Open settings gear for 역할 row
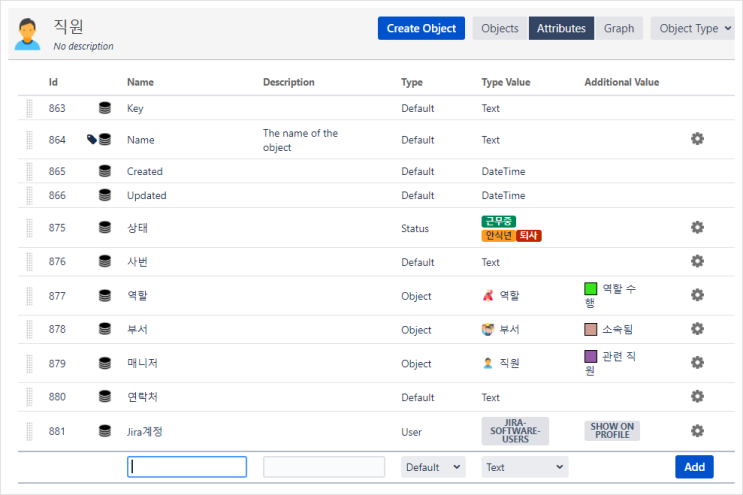This screenshot has height=495, width=743. click(x=697, y=295)
